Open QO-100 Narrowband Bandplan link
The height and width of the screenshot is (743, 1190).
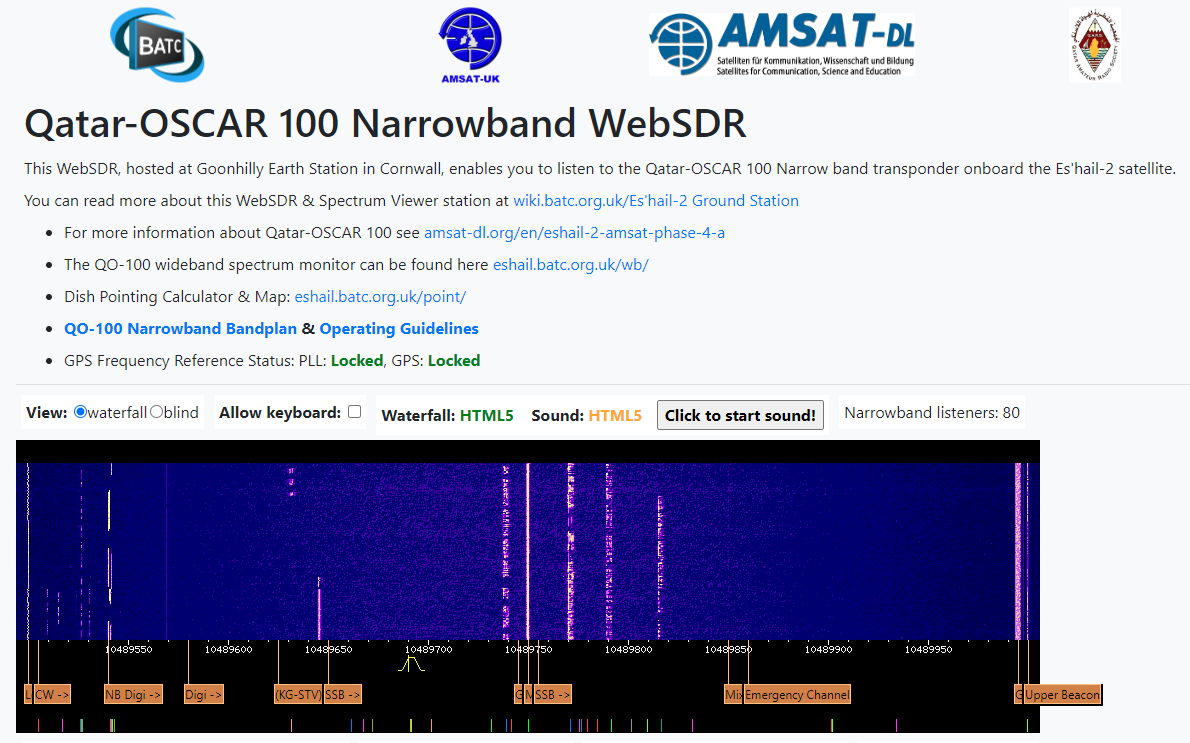181,329
